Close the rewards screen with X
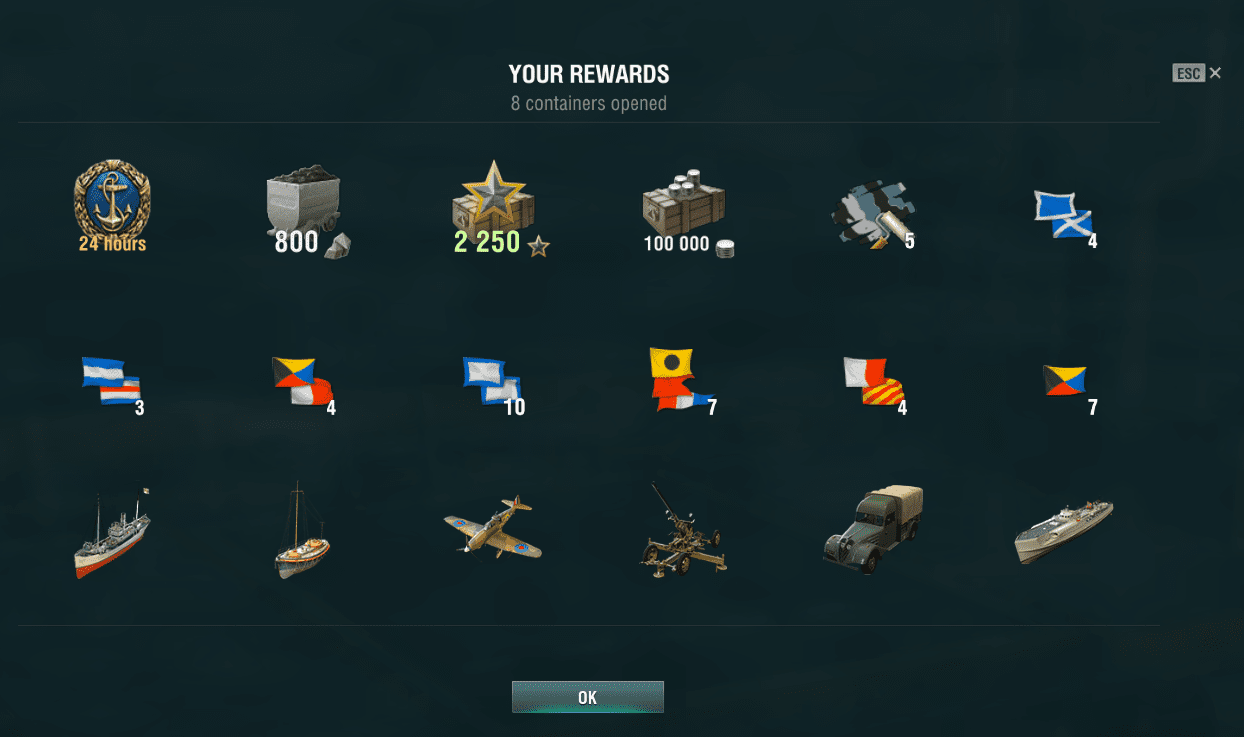 point(1215,73)
